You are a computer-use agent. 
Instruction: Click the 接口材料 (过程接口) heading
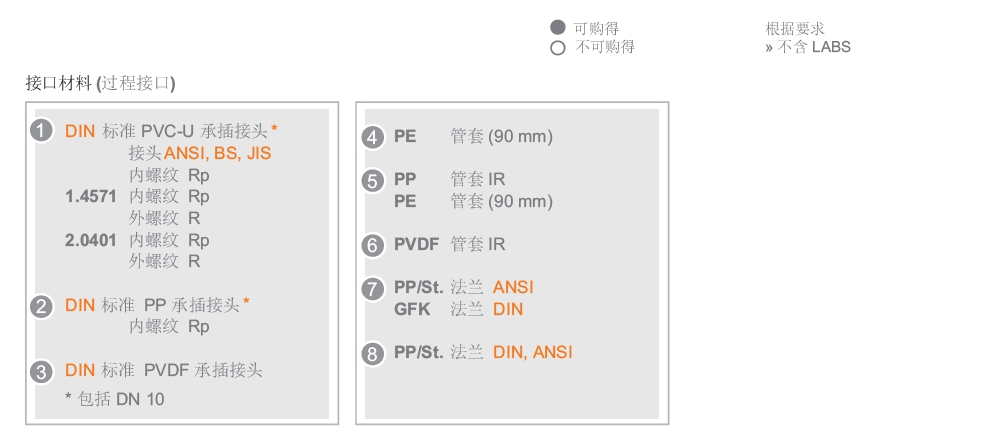coord(101,84)
